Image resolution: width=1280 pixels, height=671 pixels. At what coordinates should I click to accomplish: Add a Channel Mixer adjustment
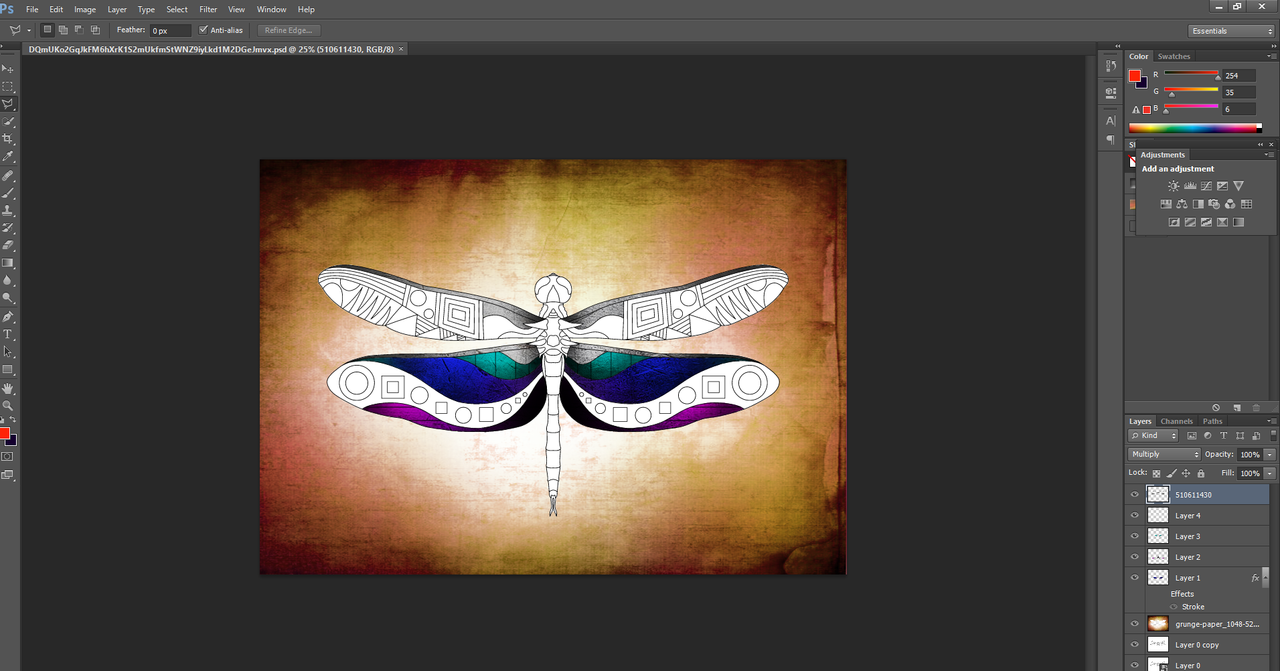tap(1230, 204)
